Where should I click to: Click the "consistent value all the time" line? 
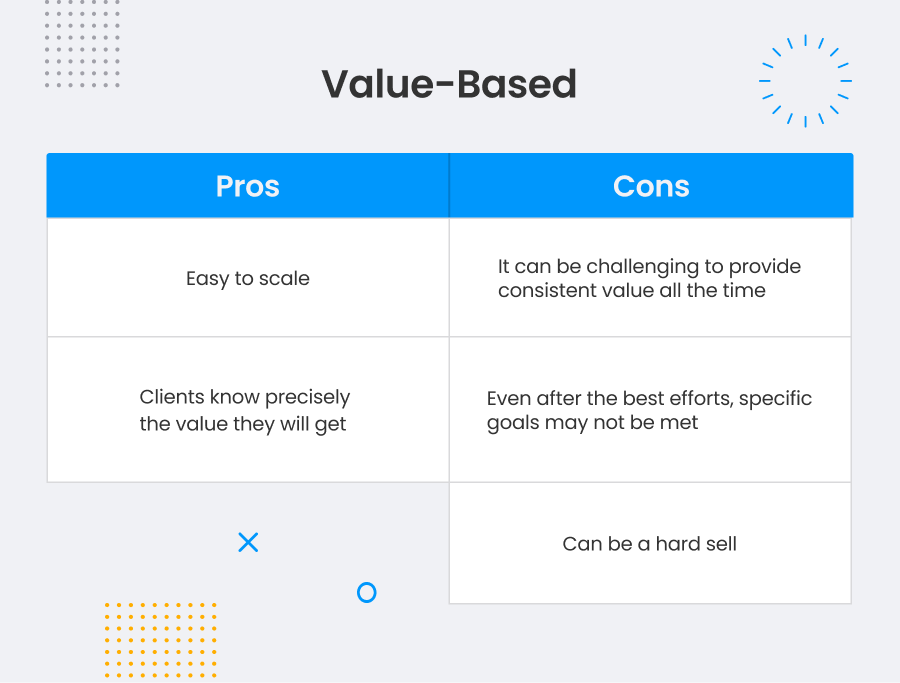pyautogui.click(x=631, y=291)
